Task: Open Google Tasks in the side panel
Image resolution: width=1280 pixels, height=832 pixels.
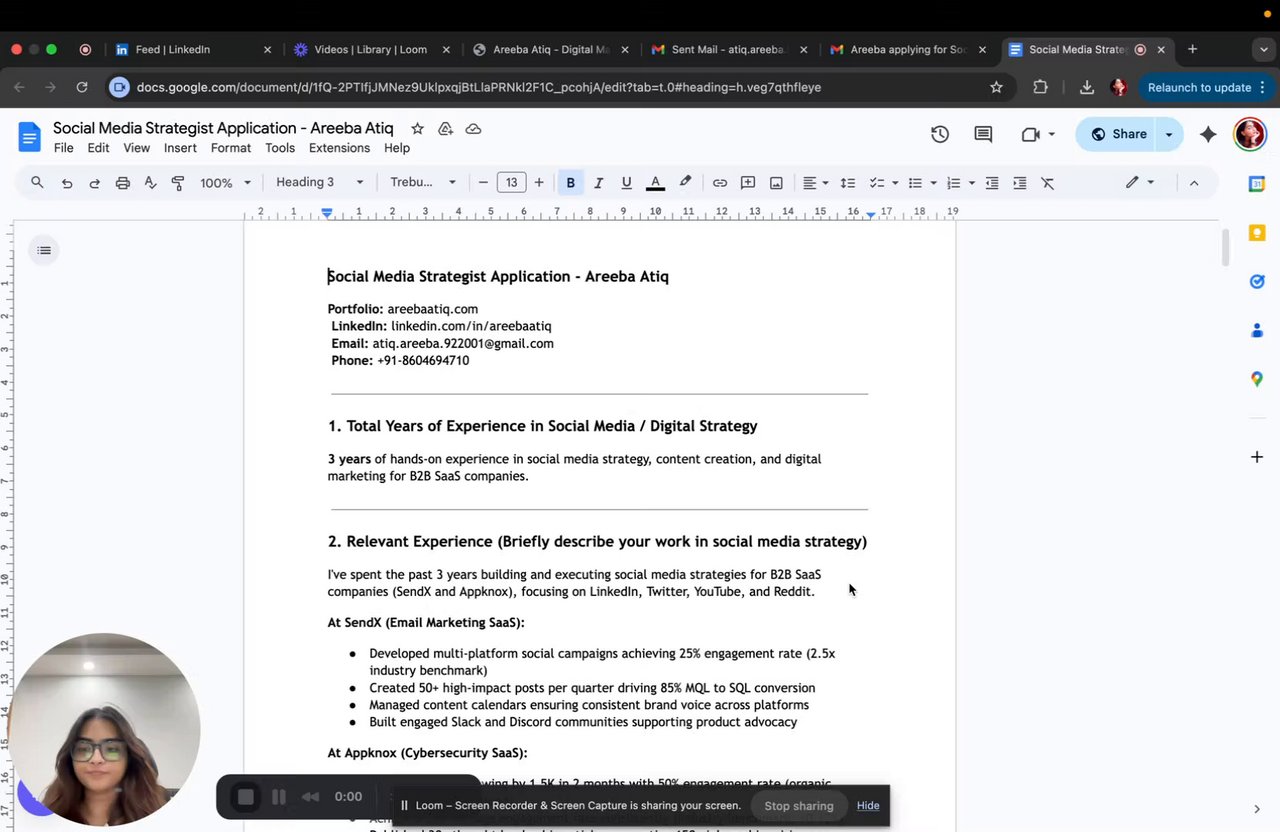Action: [x=1257, y=282]
